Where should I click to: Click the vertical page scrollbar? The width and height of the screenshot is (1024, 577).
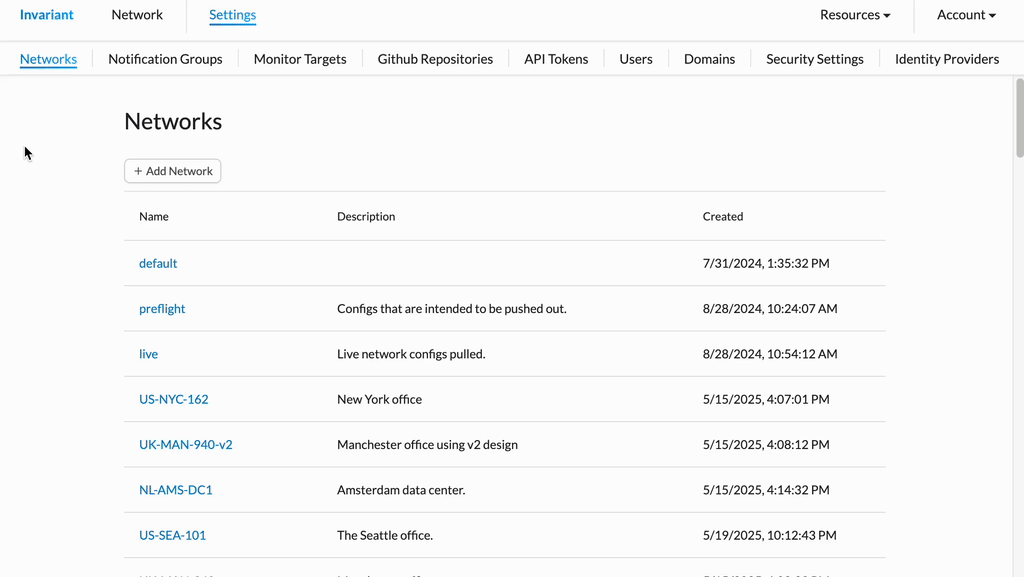[1019, 117]
